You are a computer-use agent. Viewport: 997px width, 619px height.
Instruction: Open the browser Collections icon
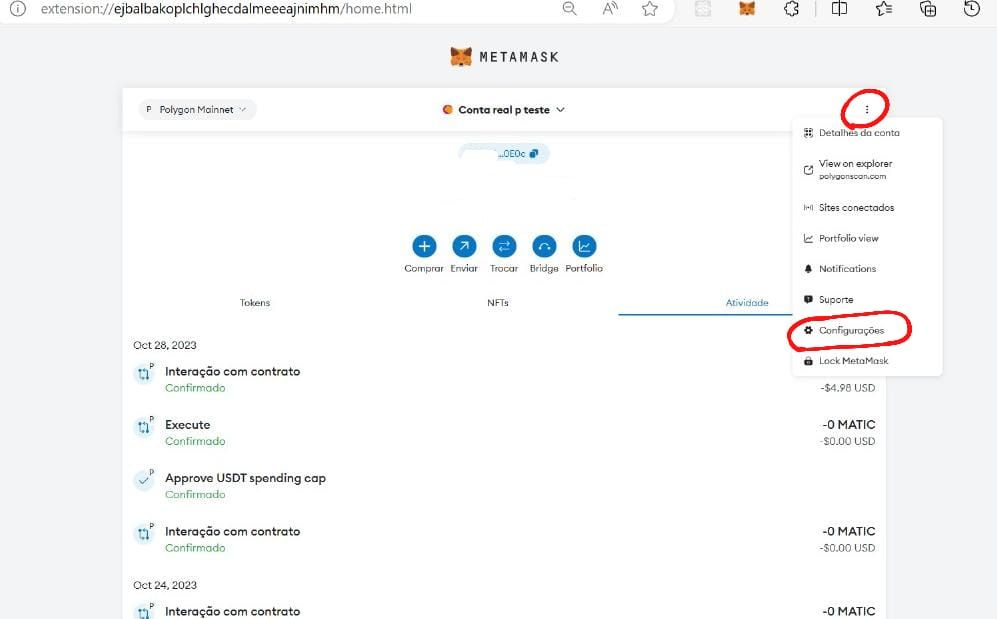928,9
